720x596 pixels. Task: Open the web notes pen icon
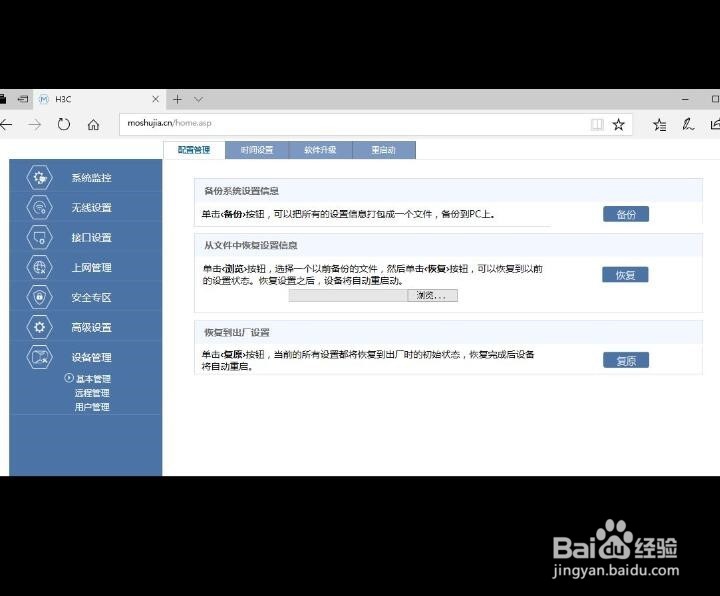(688, 124)
